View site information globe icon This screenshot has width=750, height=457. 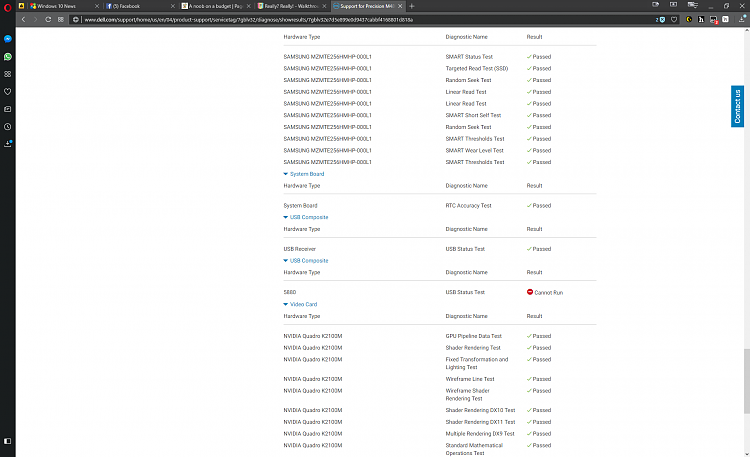coord(76,20)
